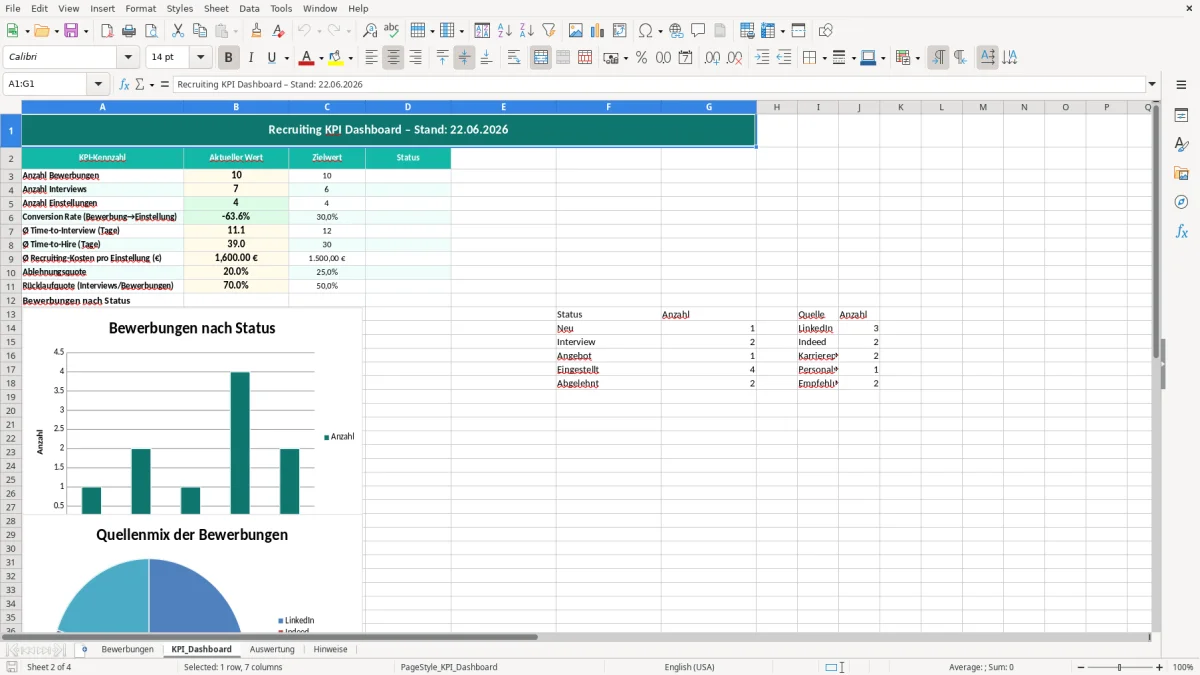Click the Increase Indent icon

(x=762, y=58)
